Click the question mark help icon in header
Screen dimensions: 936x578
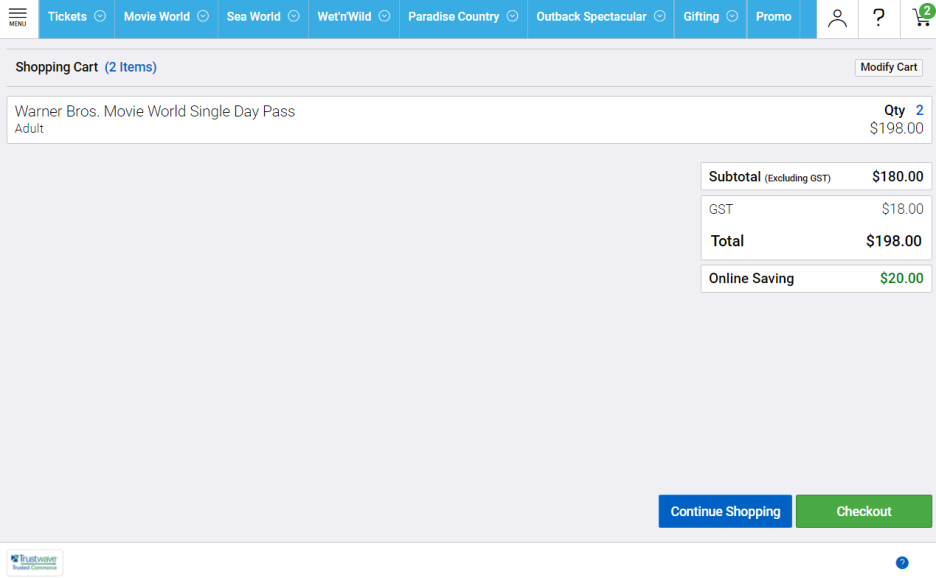point(879,18)
